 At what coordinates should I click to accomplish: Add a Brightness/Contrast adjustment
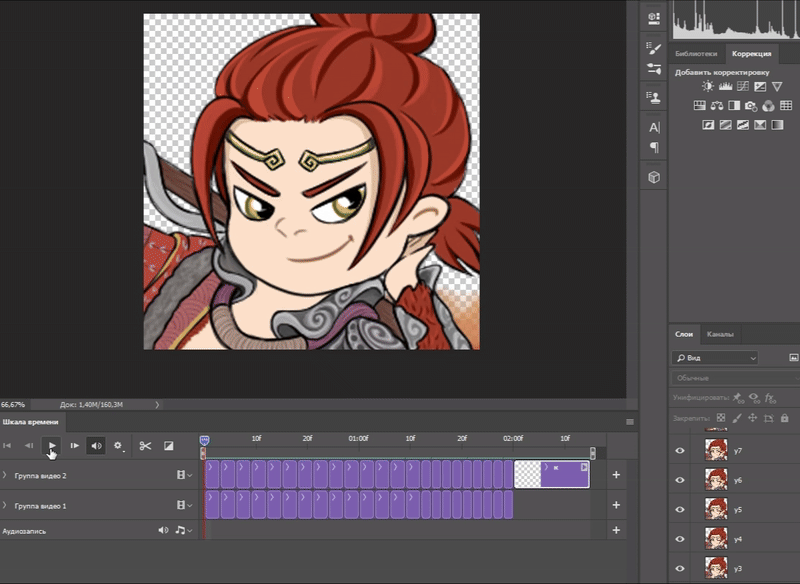coord(708,86)
